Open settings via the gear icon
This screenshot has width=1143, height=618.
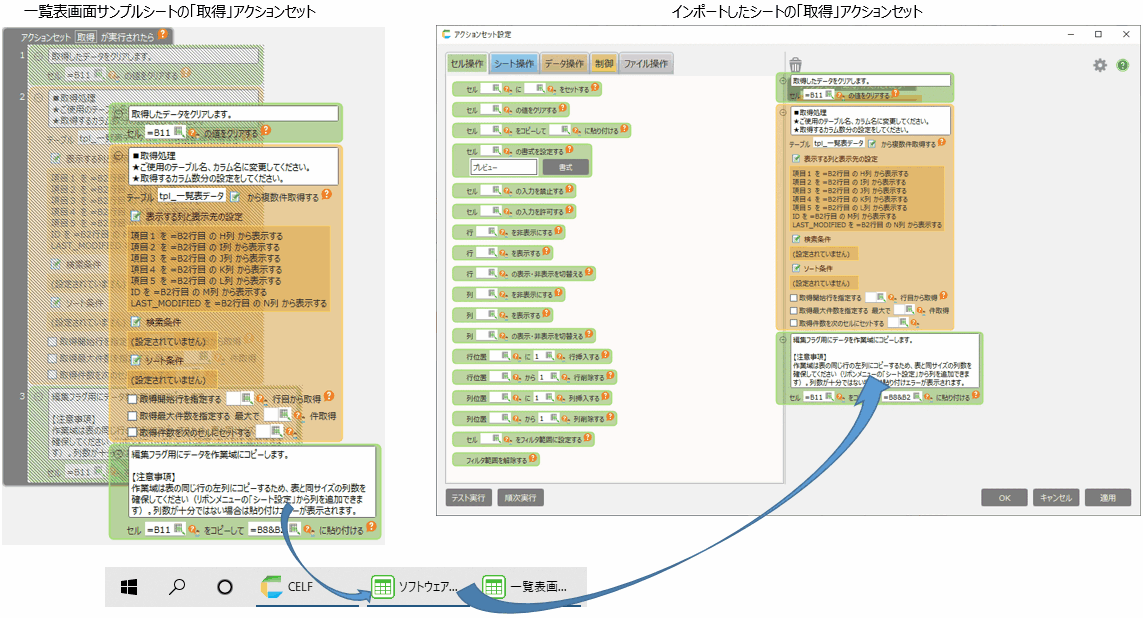pyautogui.click(x=1099, y=64)
